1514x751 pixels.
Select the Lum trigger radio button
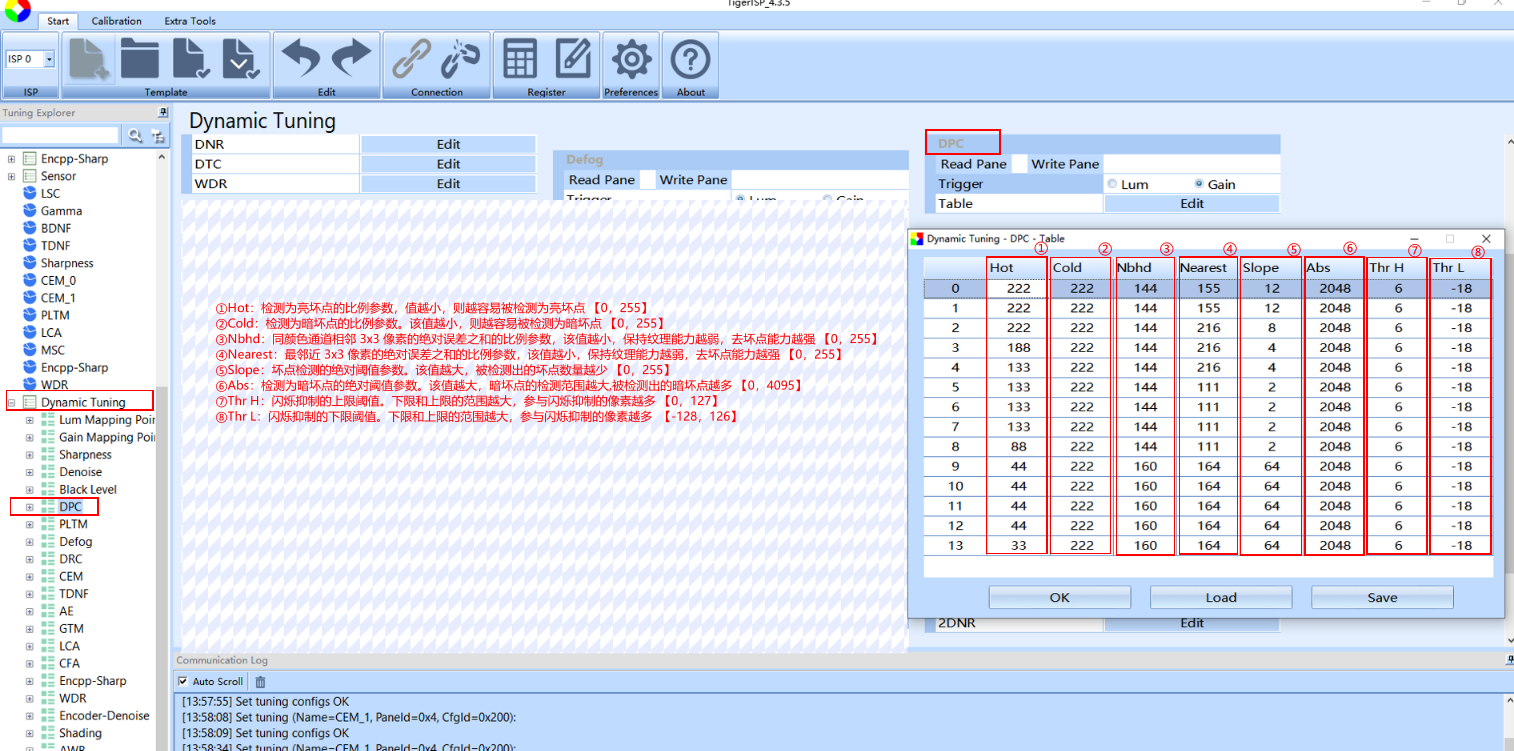1112,184
